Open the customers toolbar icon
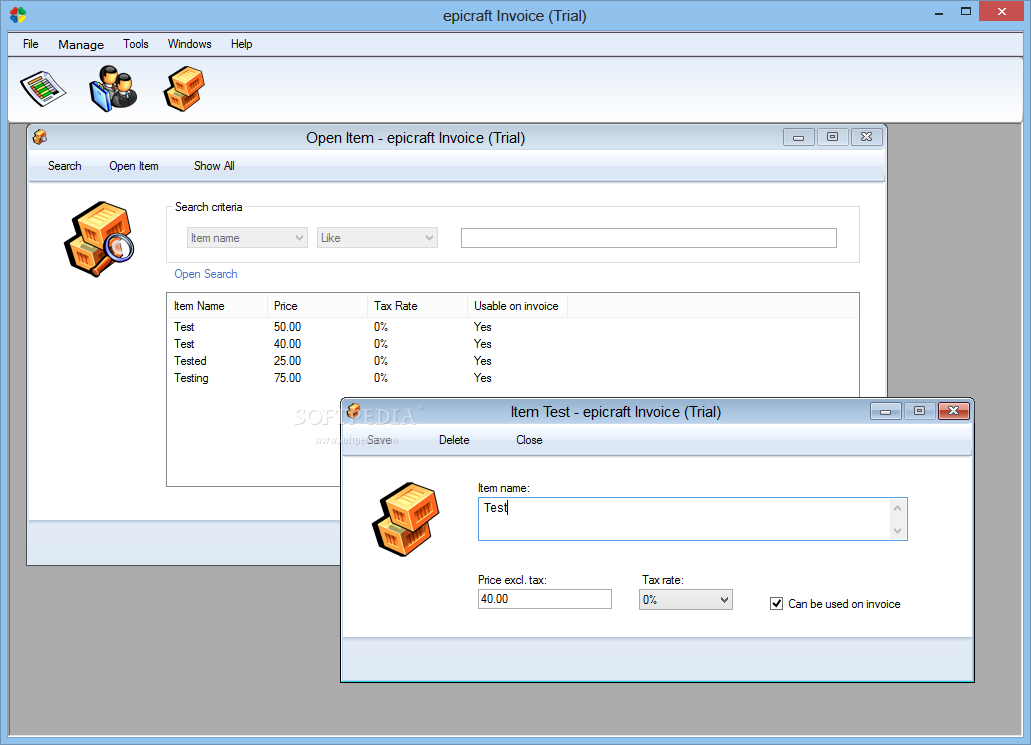The height and width of the screenshot is (745, 1031). [x=113, y=88]
